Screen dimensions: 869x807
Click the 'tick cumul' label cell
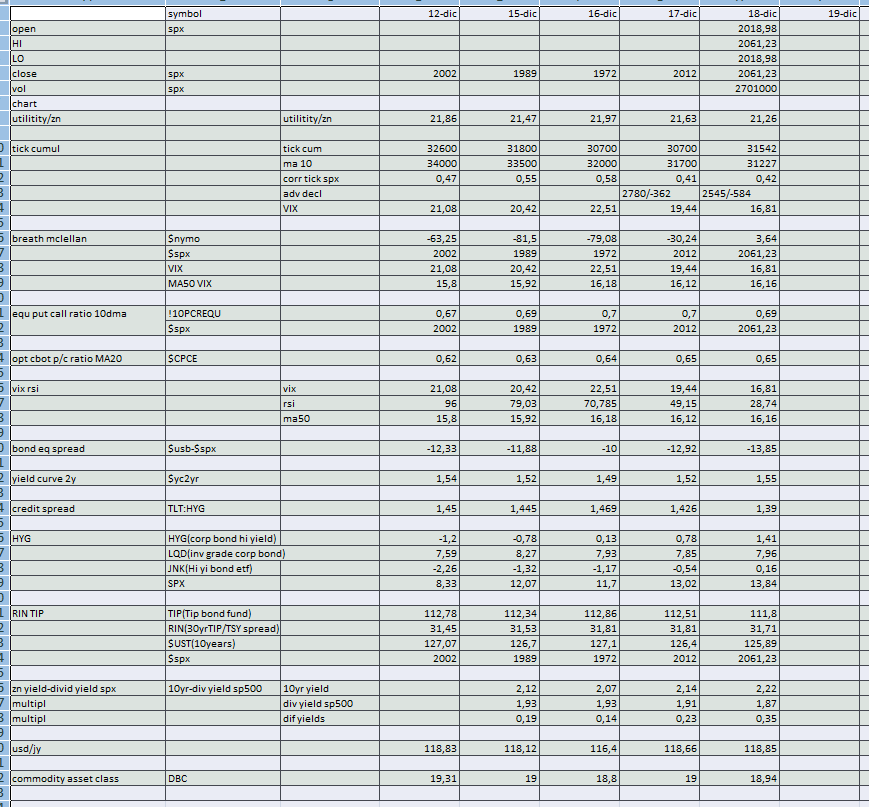(88, 149)
